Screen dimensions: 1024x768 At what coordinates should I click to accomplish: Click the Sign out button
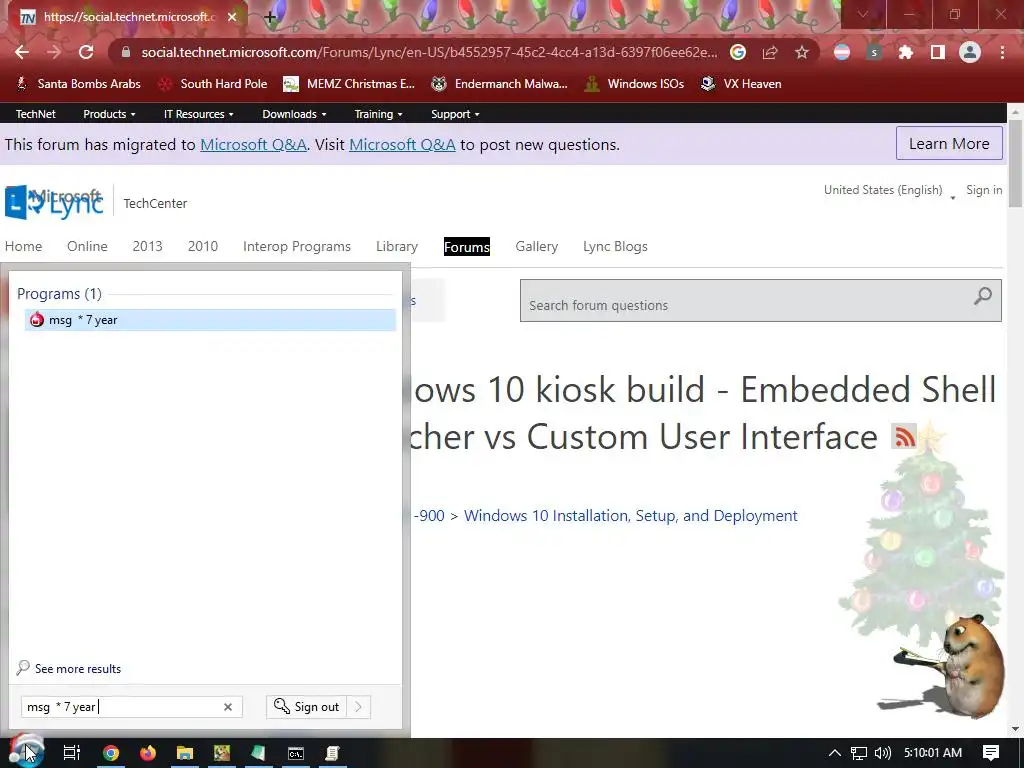tap(306, 707)
